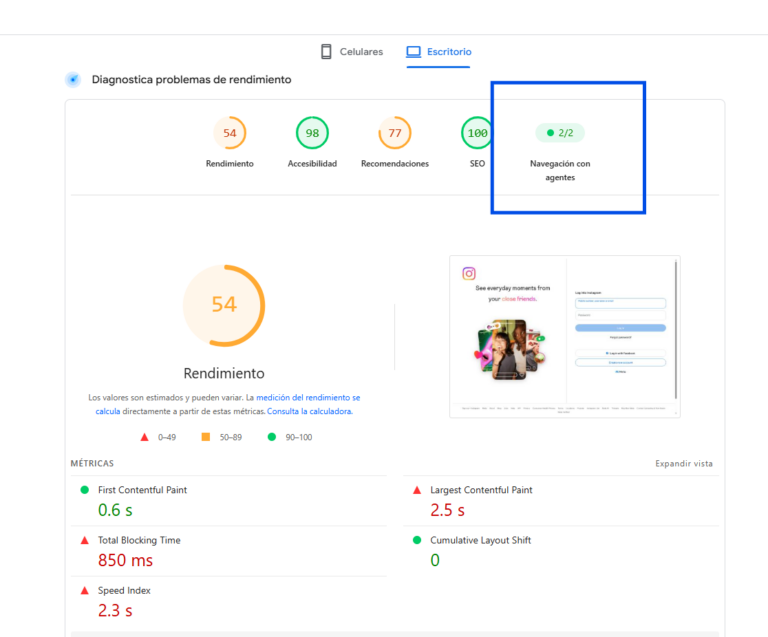The image size is (768, 637).
Task: Open the Consulta la calculadora link
Action: click(x=310, y=411)
